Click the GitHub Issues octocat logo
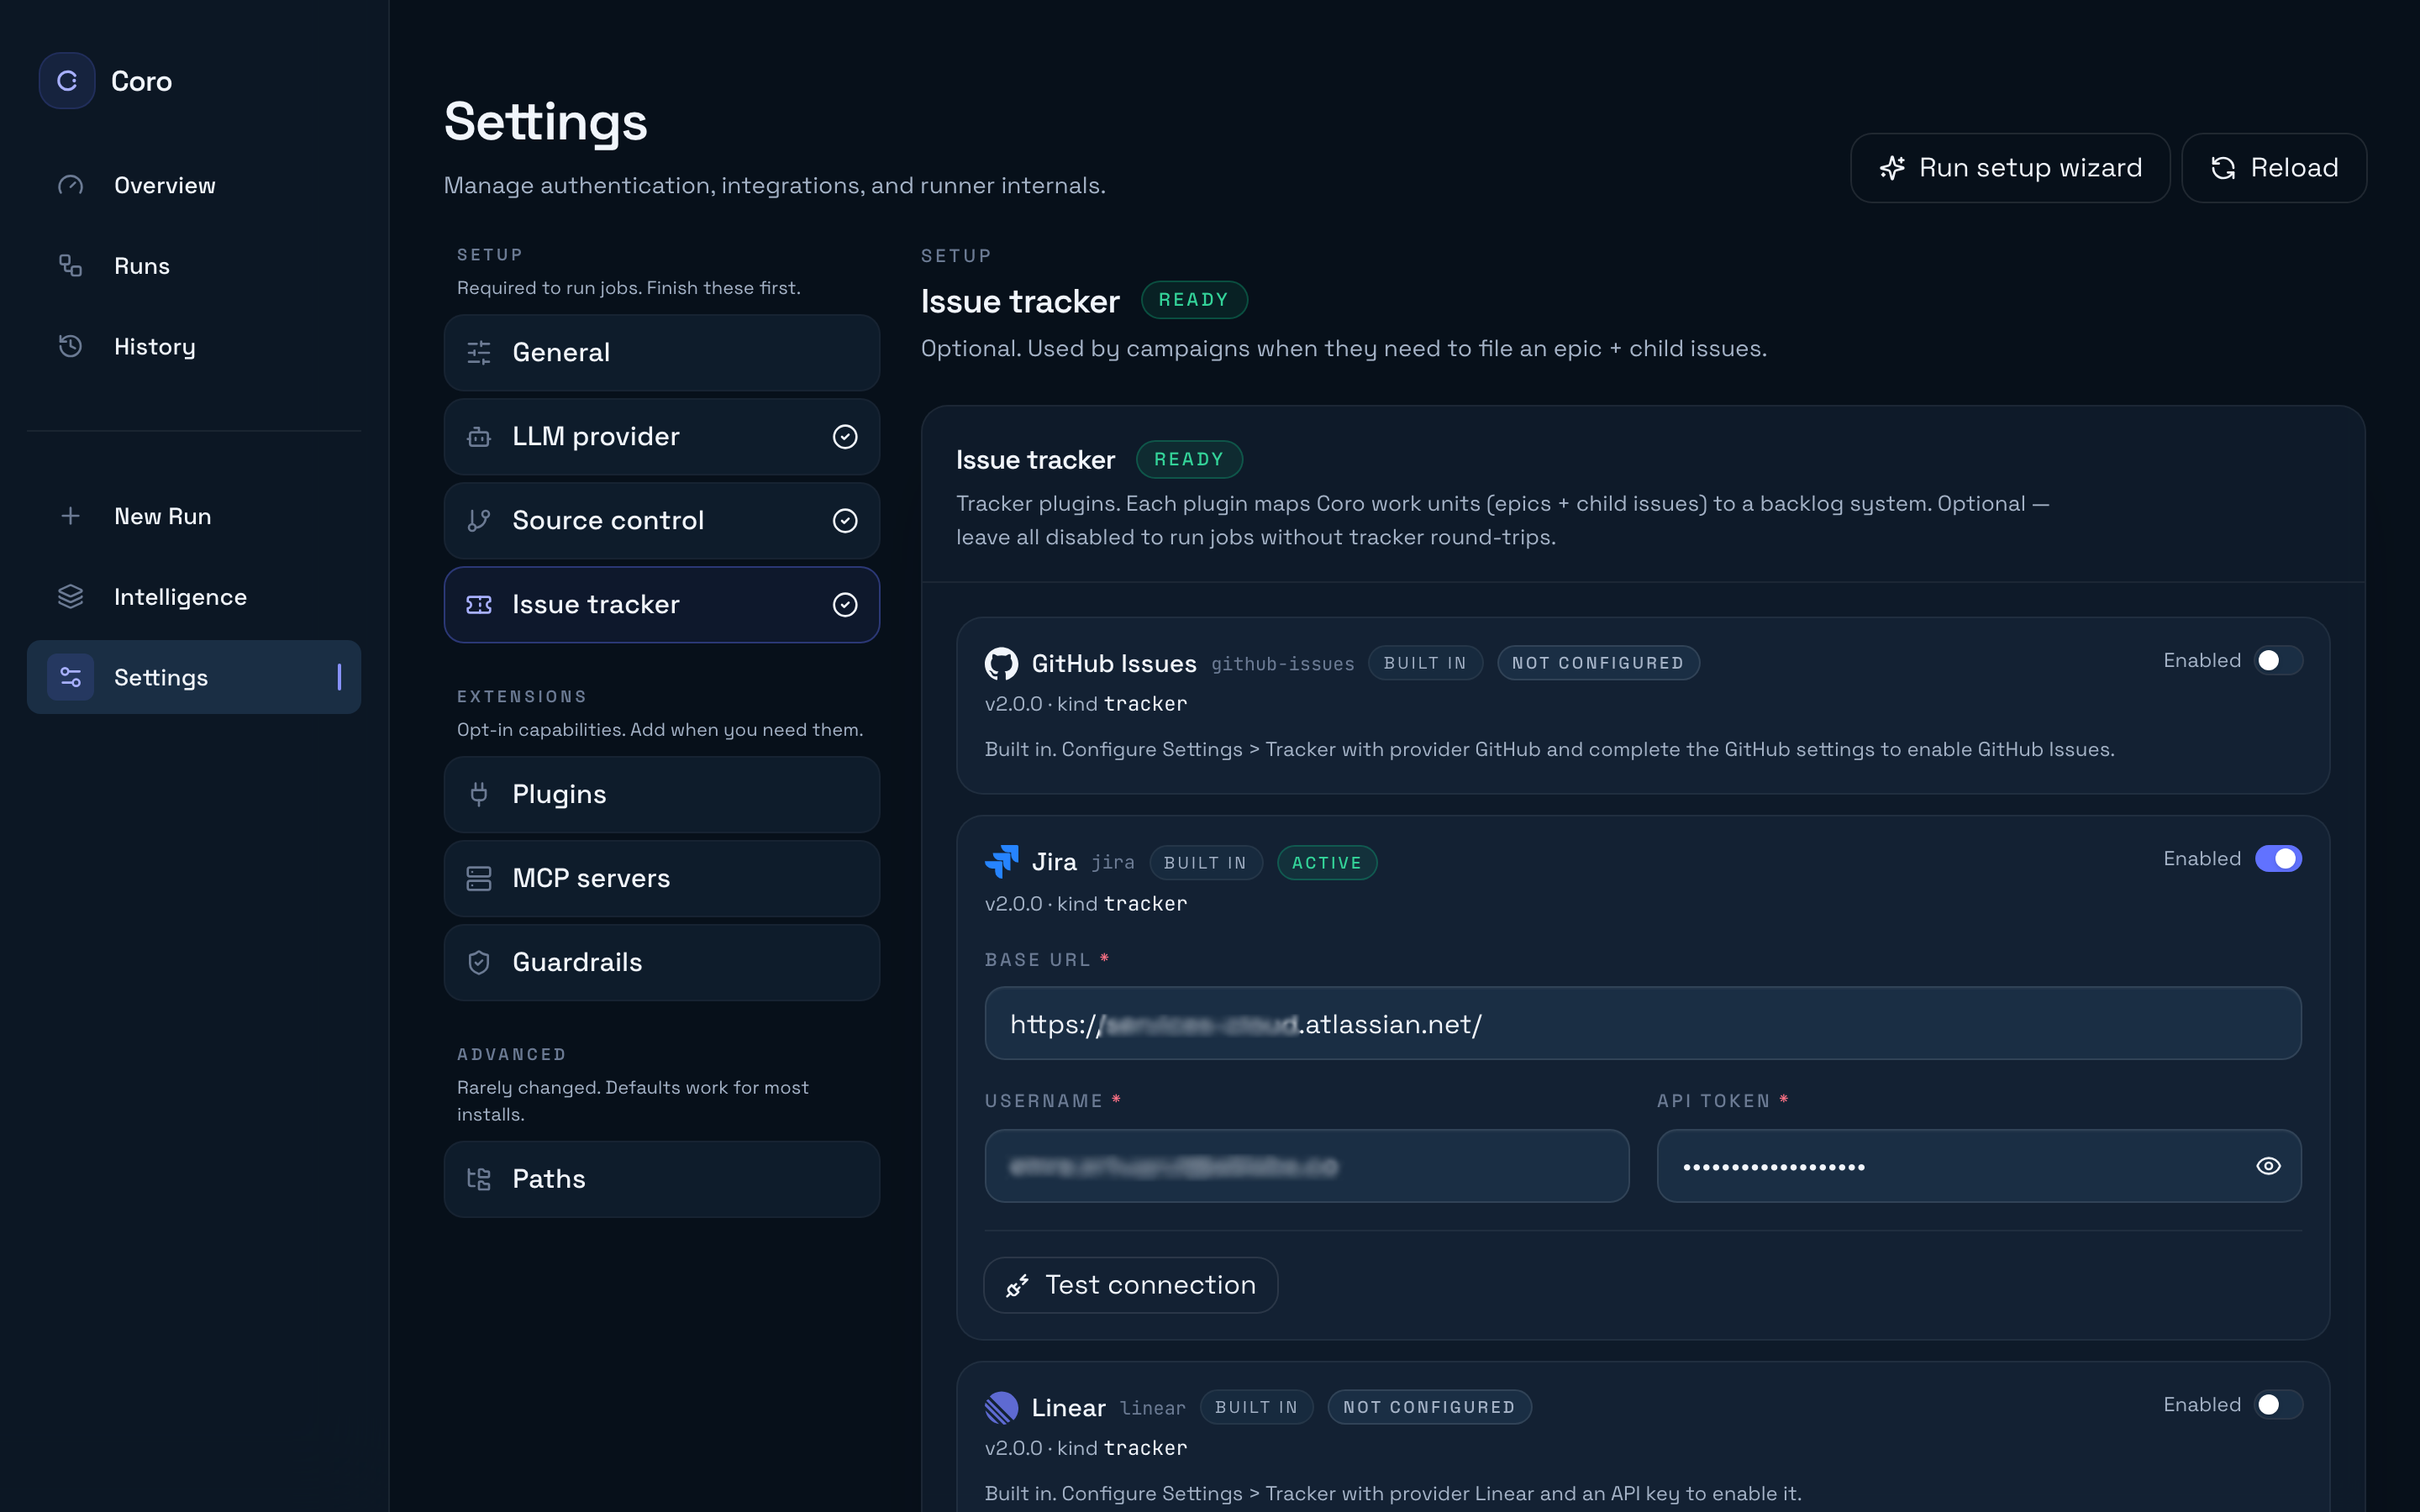 coord(1001,663)
